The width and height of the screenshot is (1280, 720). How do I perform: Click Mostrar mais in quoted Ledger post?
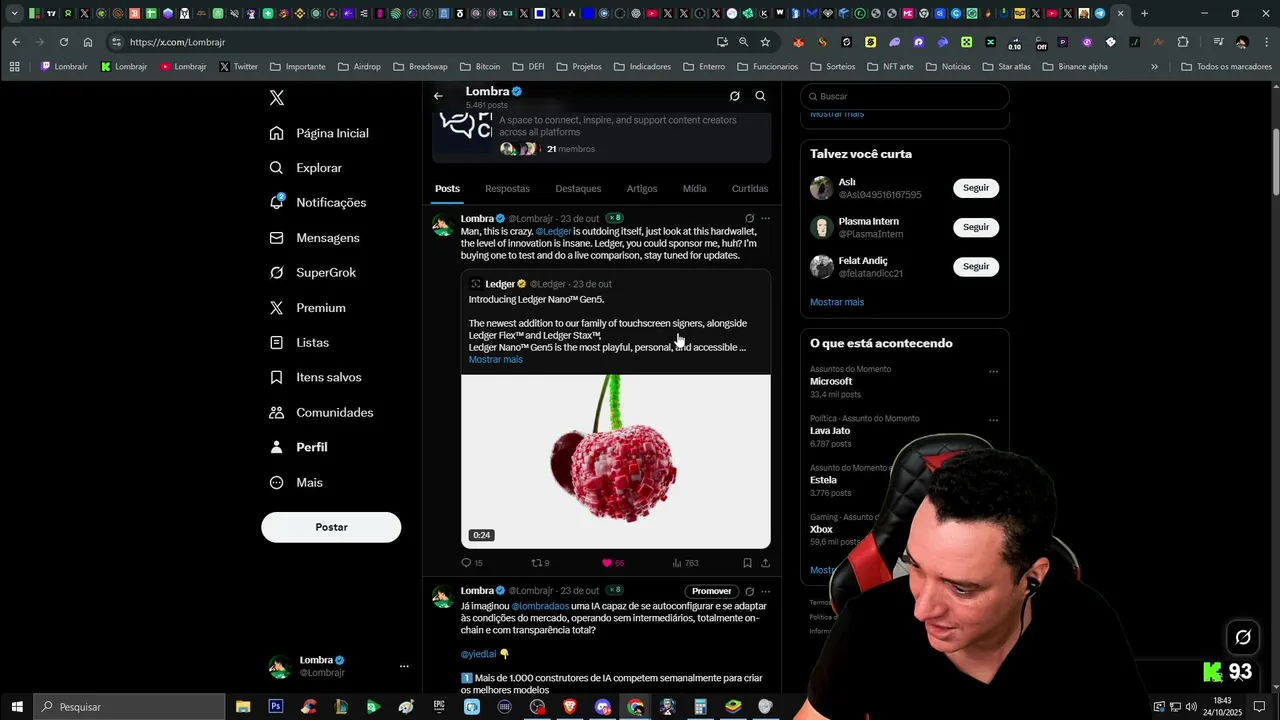[x=495, y=359]
